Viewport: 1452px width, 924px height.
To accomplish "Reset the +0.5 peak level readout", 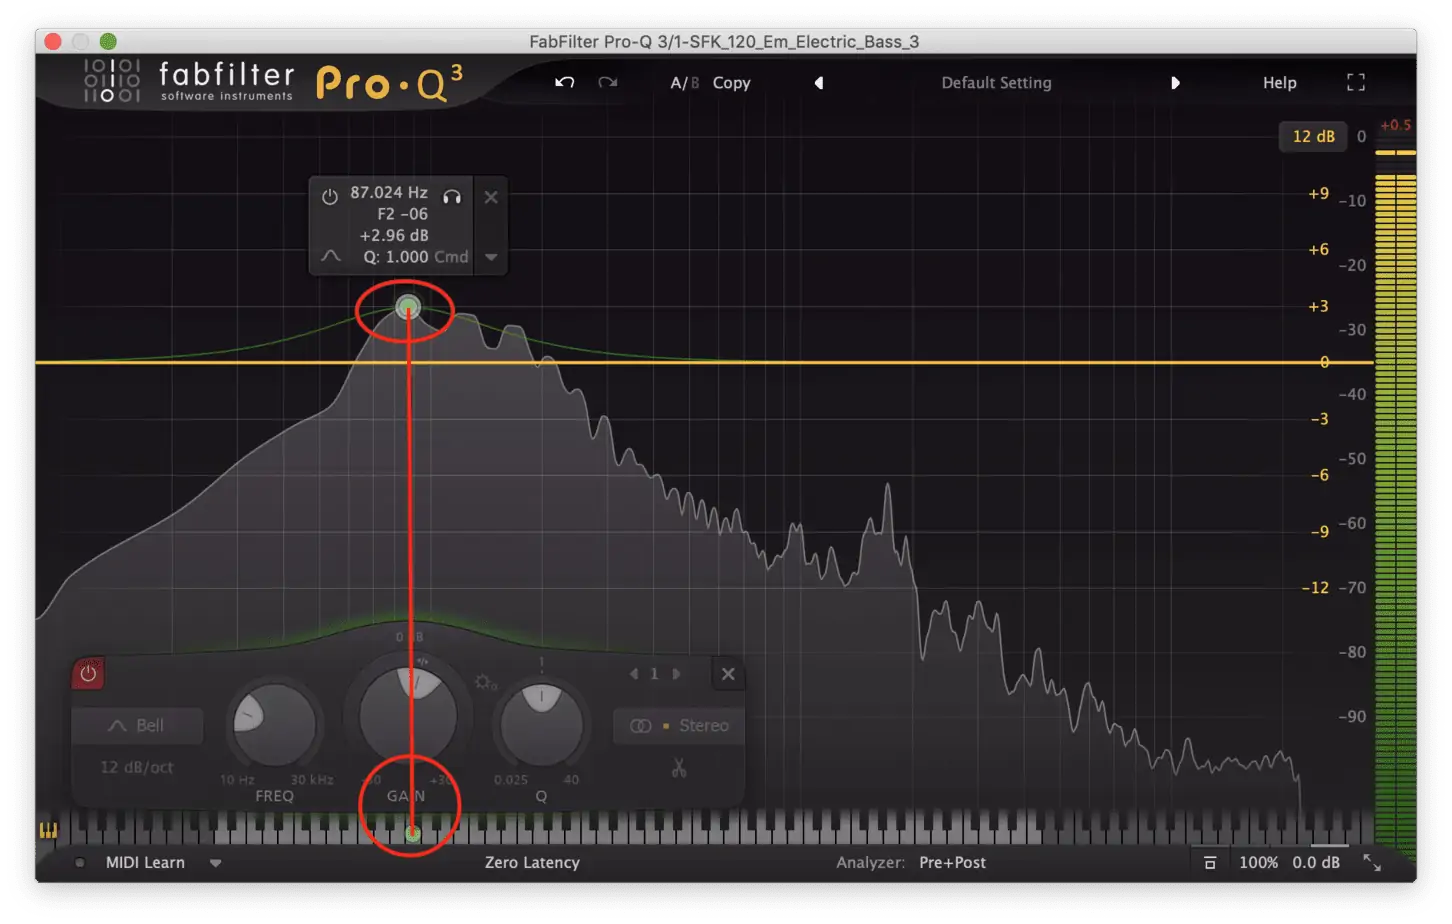I will pos(1395,125).
